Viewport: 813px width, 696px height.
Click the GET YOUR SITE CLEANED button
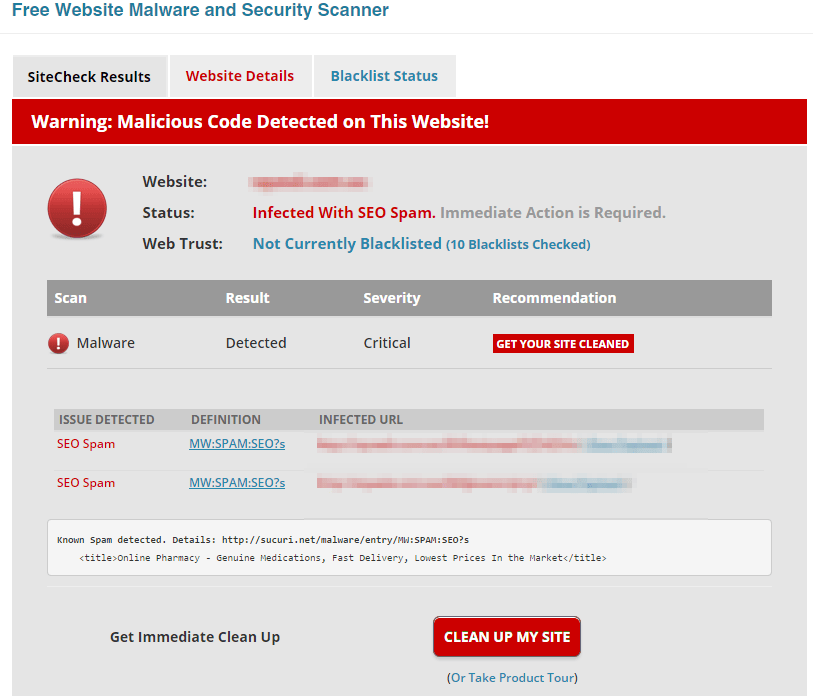(562, 343)
